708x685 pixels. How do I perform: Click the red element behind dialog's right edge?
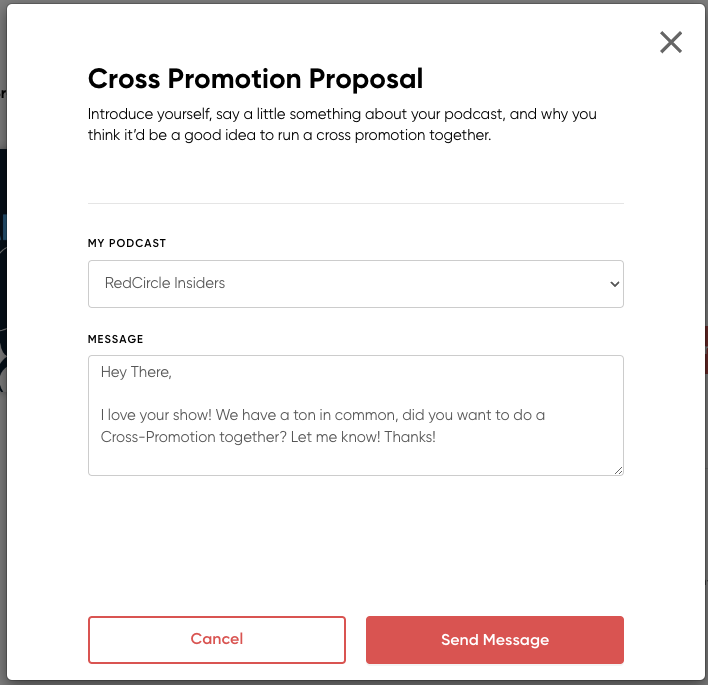pyautogui.click(x=705, y=350)
